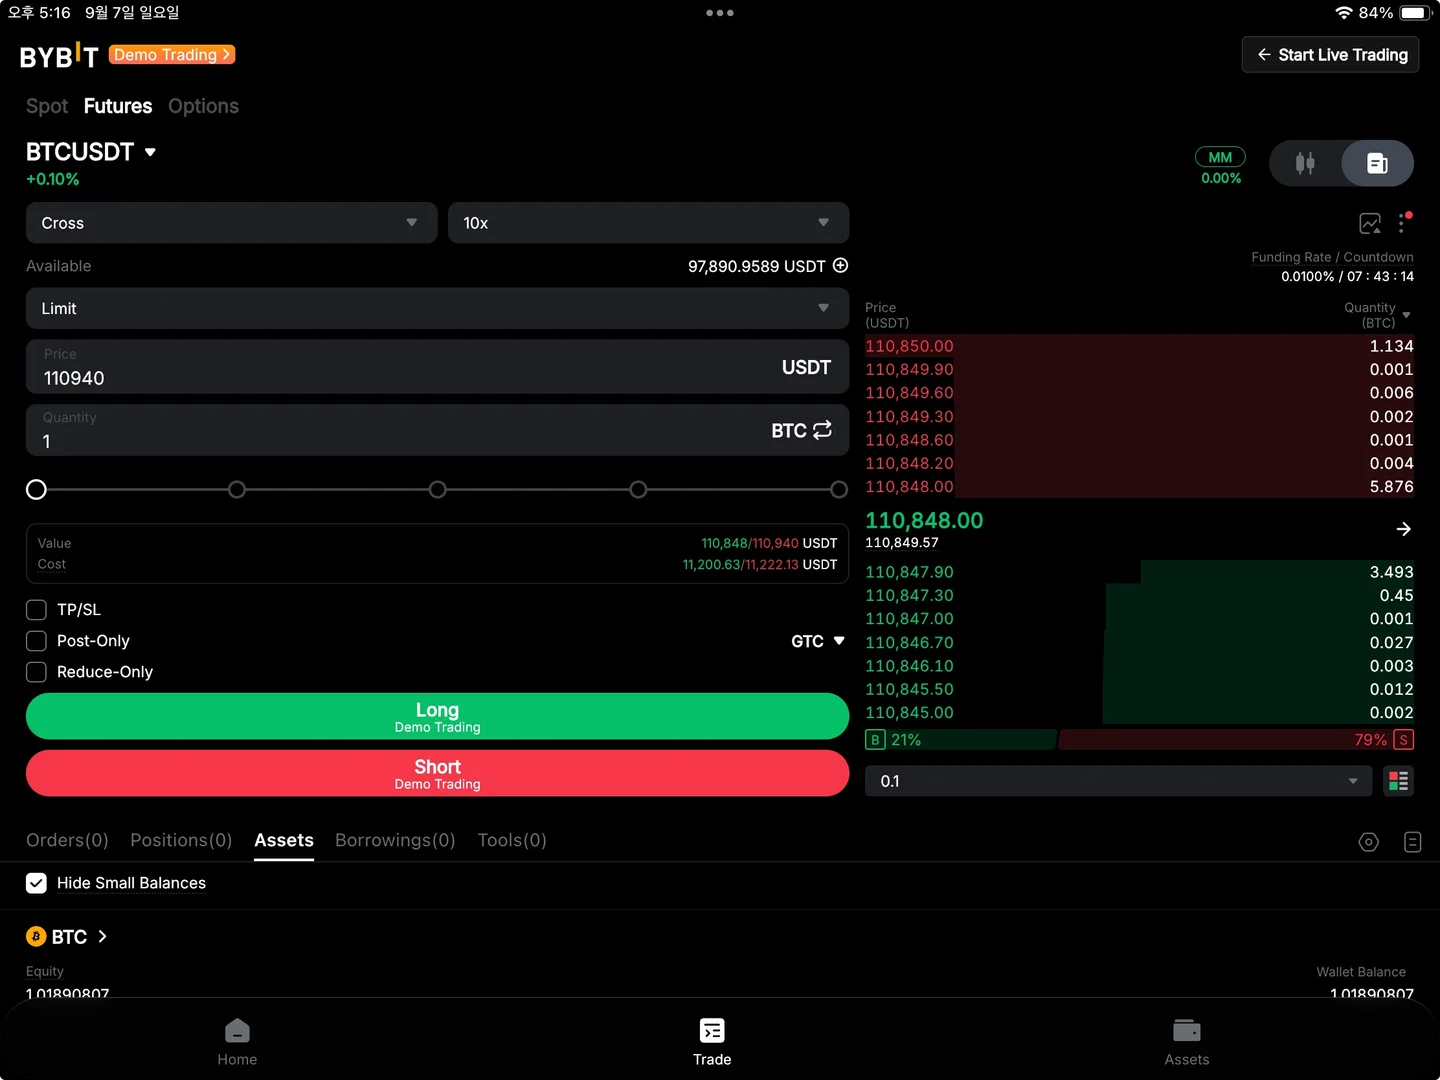The width and height of the screenshot is (1440, 1080).
Task: Tap the green Long button
Action: pyautogui.click(x=437, y=716)
